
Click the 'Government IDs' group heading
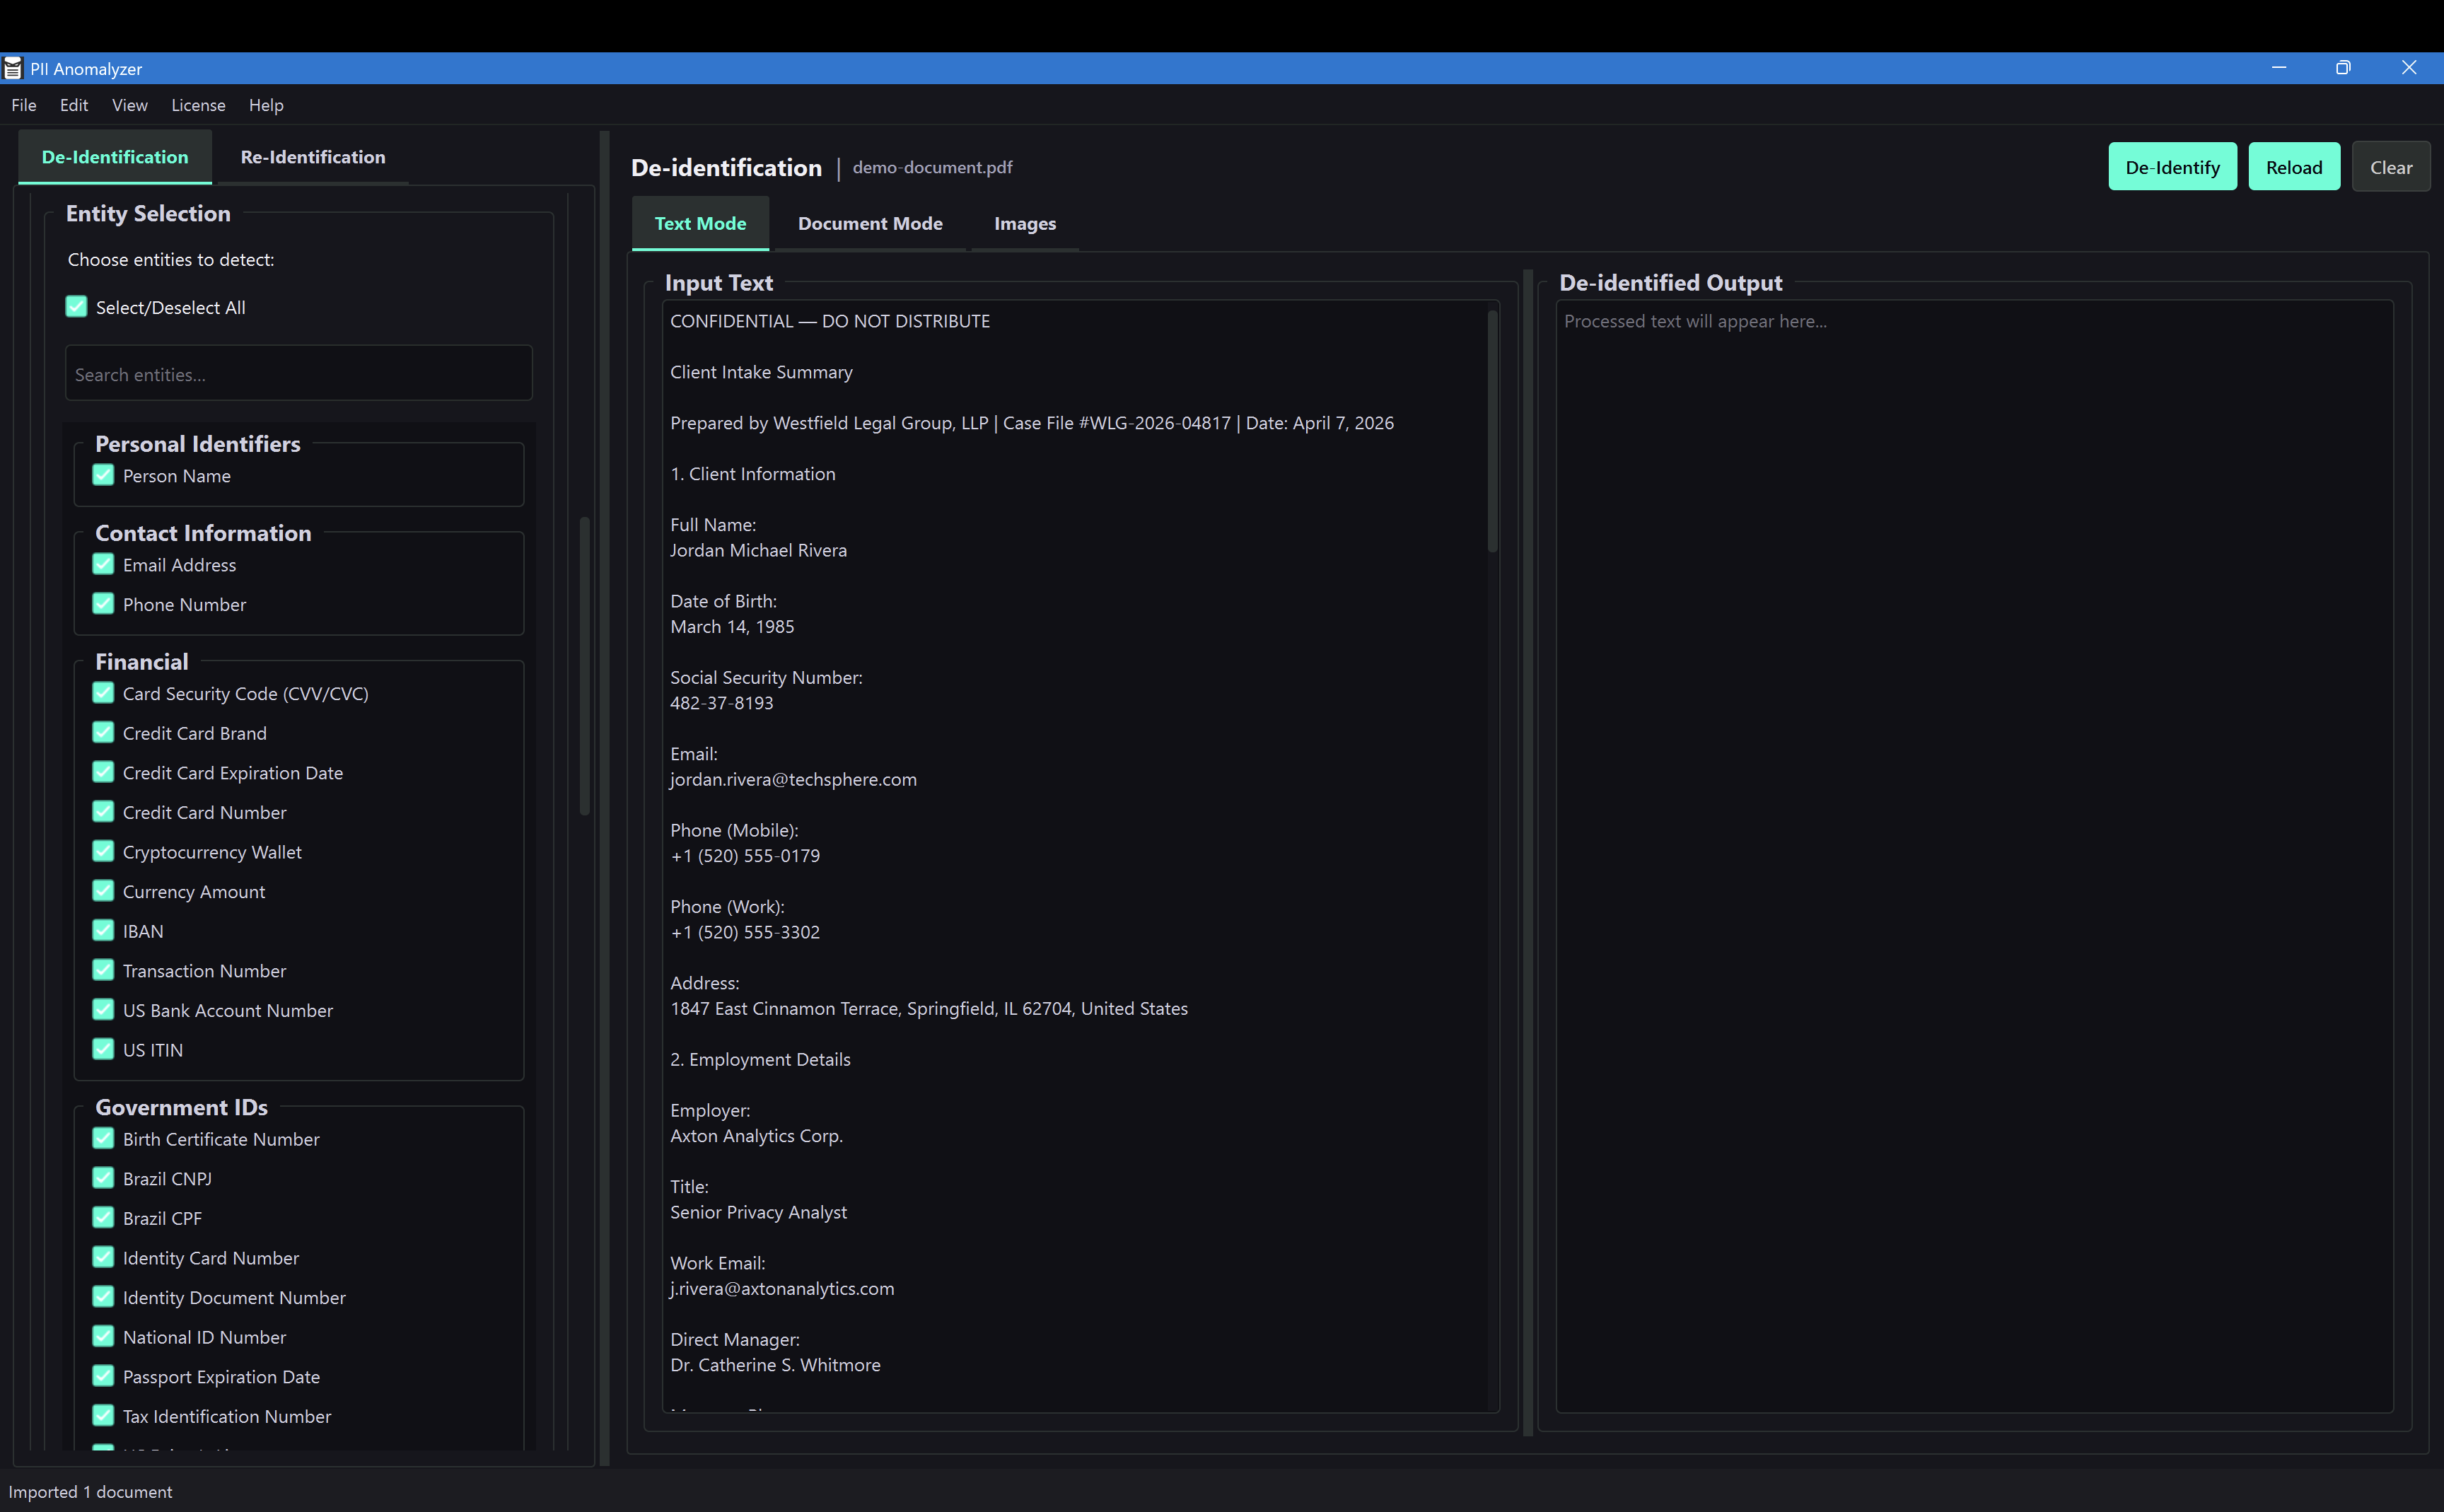[181, 1107]
